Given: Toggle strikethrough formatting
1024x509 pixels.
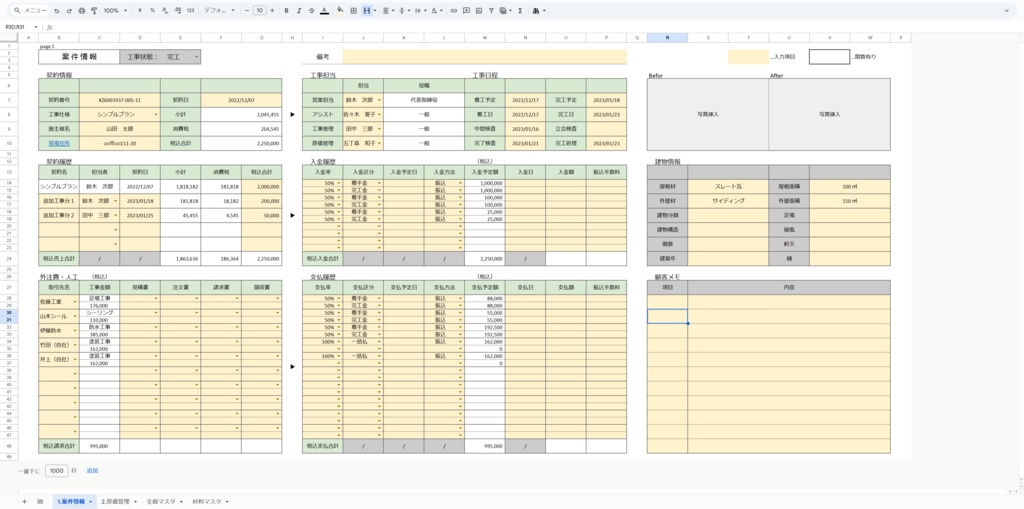Looking at the screenshot, I should [311, 10].
